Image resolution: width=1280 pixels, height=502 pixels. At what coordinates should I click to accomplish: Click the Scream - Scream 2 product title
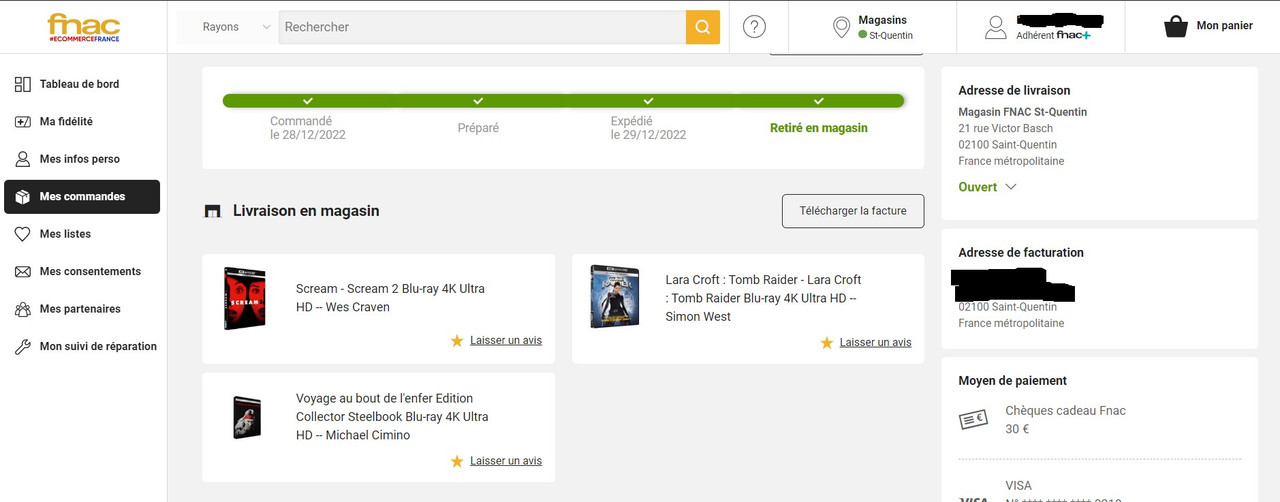(390, 298)
